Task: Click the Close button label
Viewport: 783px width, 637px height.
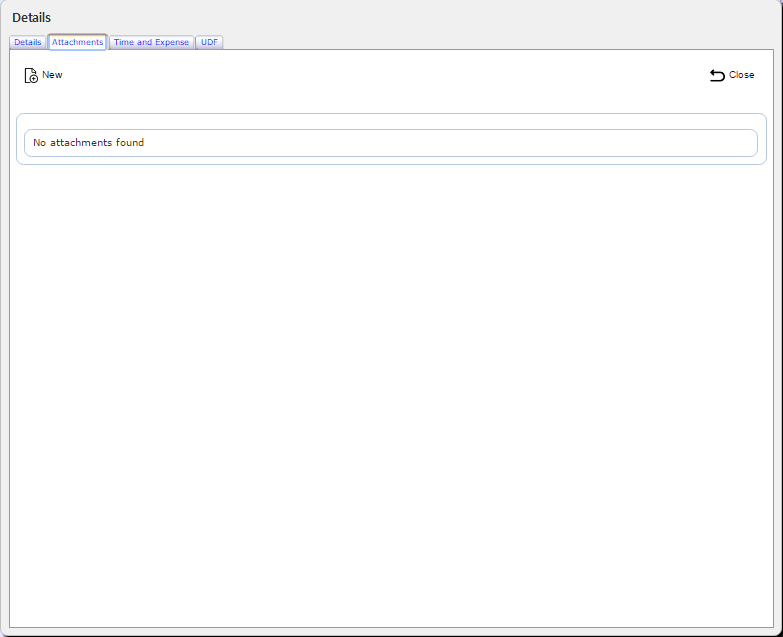Action: pyautogui.click(x=742, y=75)
